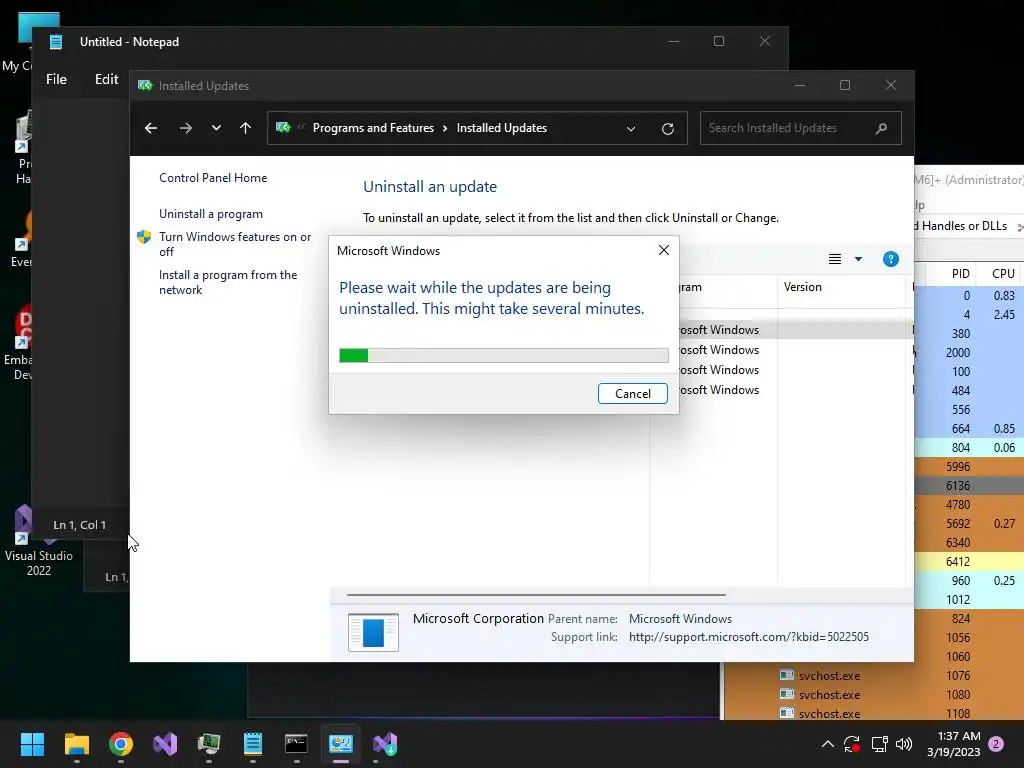Open Uninstall a program link

(211, 214)
